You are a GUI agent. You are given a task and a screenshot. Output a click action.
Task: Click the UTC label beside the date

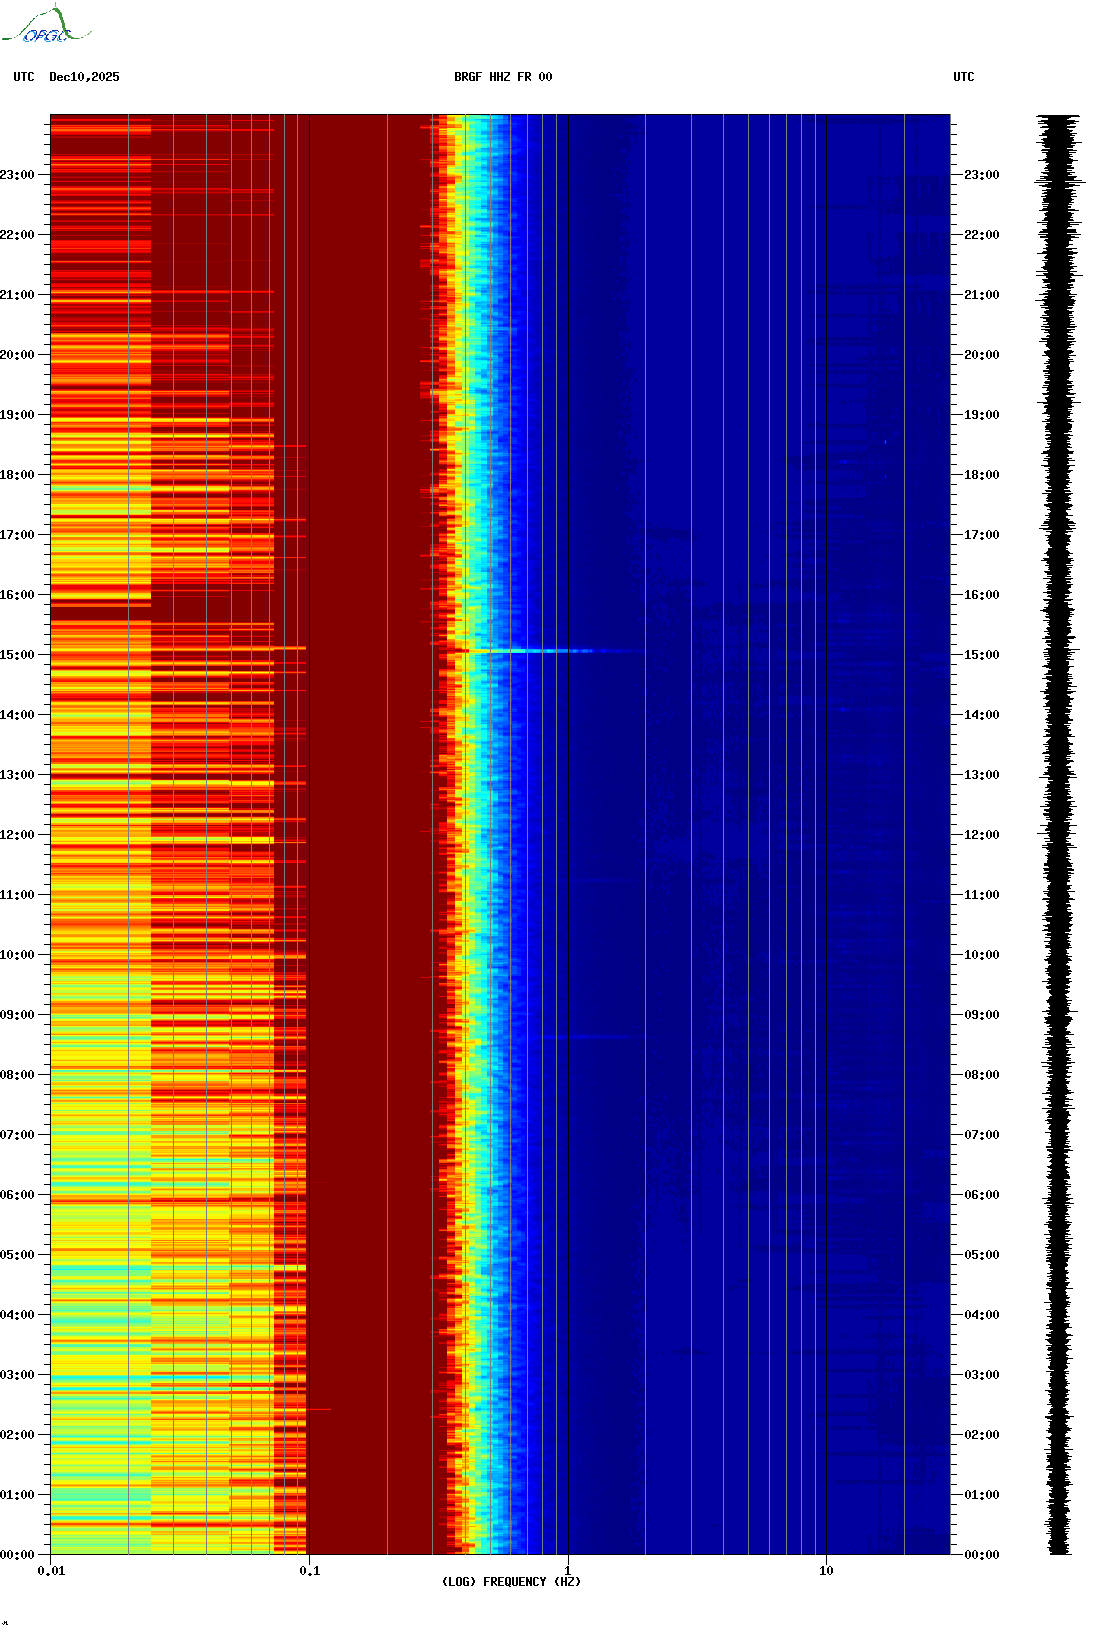tap(24, 77)
